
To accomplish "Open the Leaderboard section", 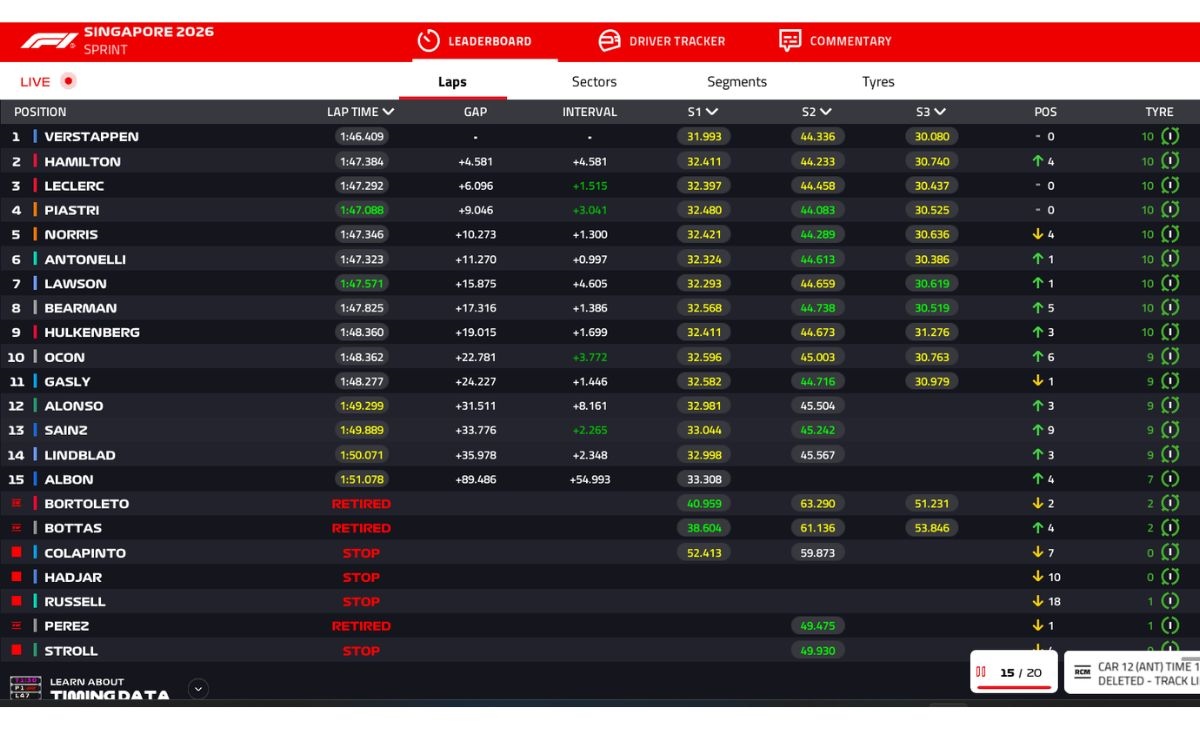I will click(475, 41).
